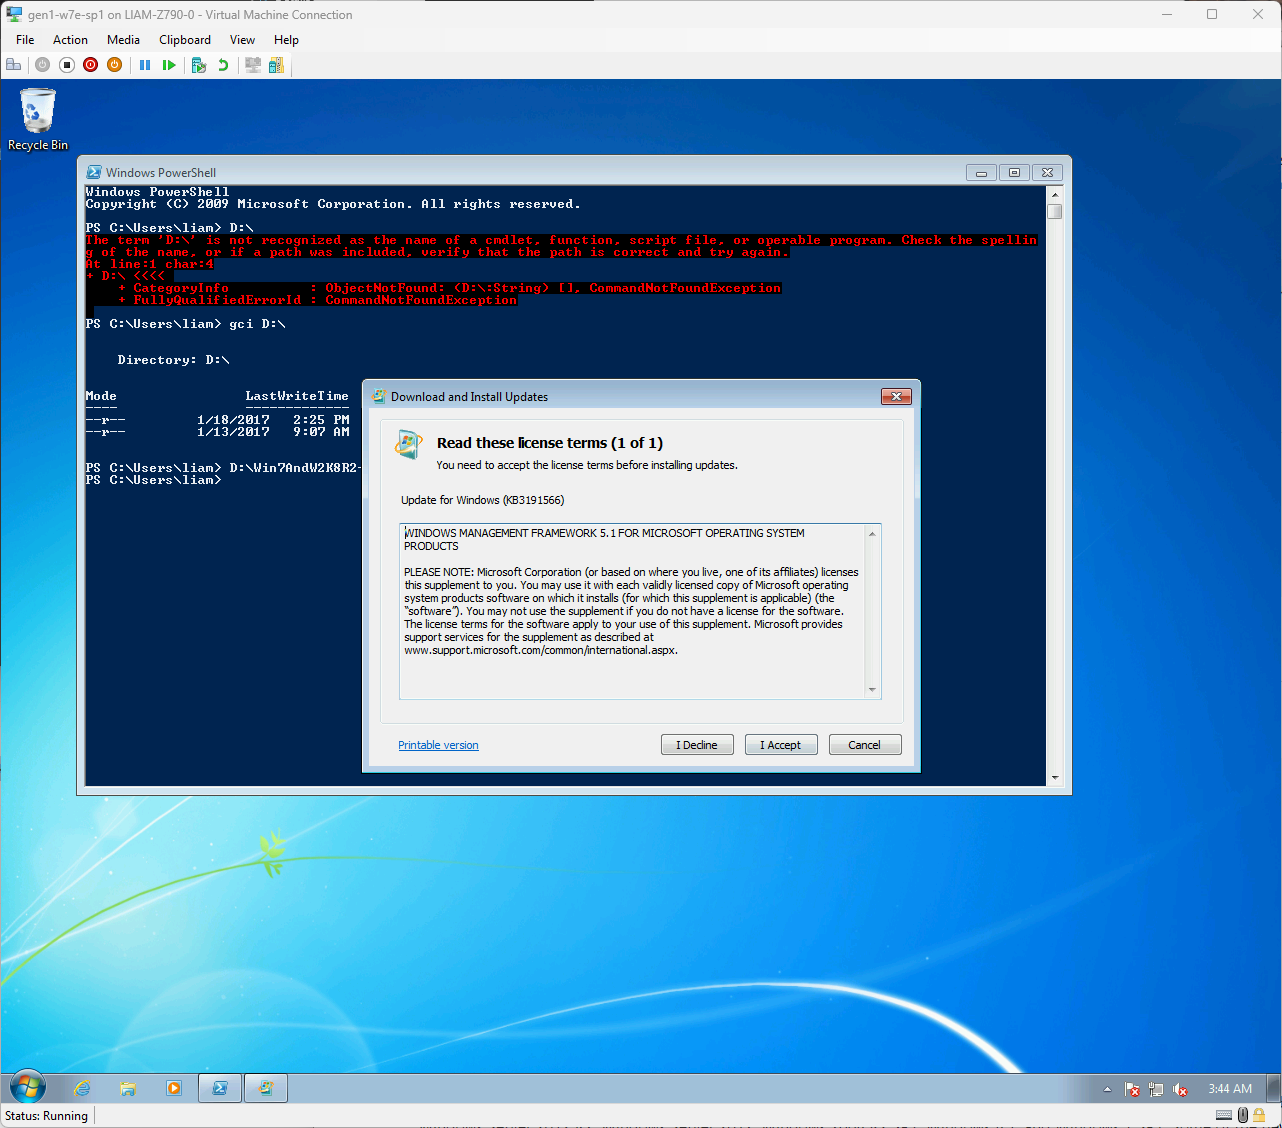Click the LastWriteTime column header

point(297,396)
